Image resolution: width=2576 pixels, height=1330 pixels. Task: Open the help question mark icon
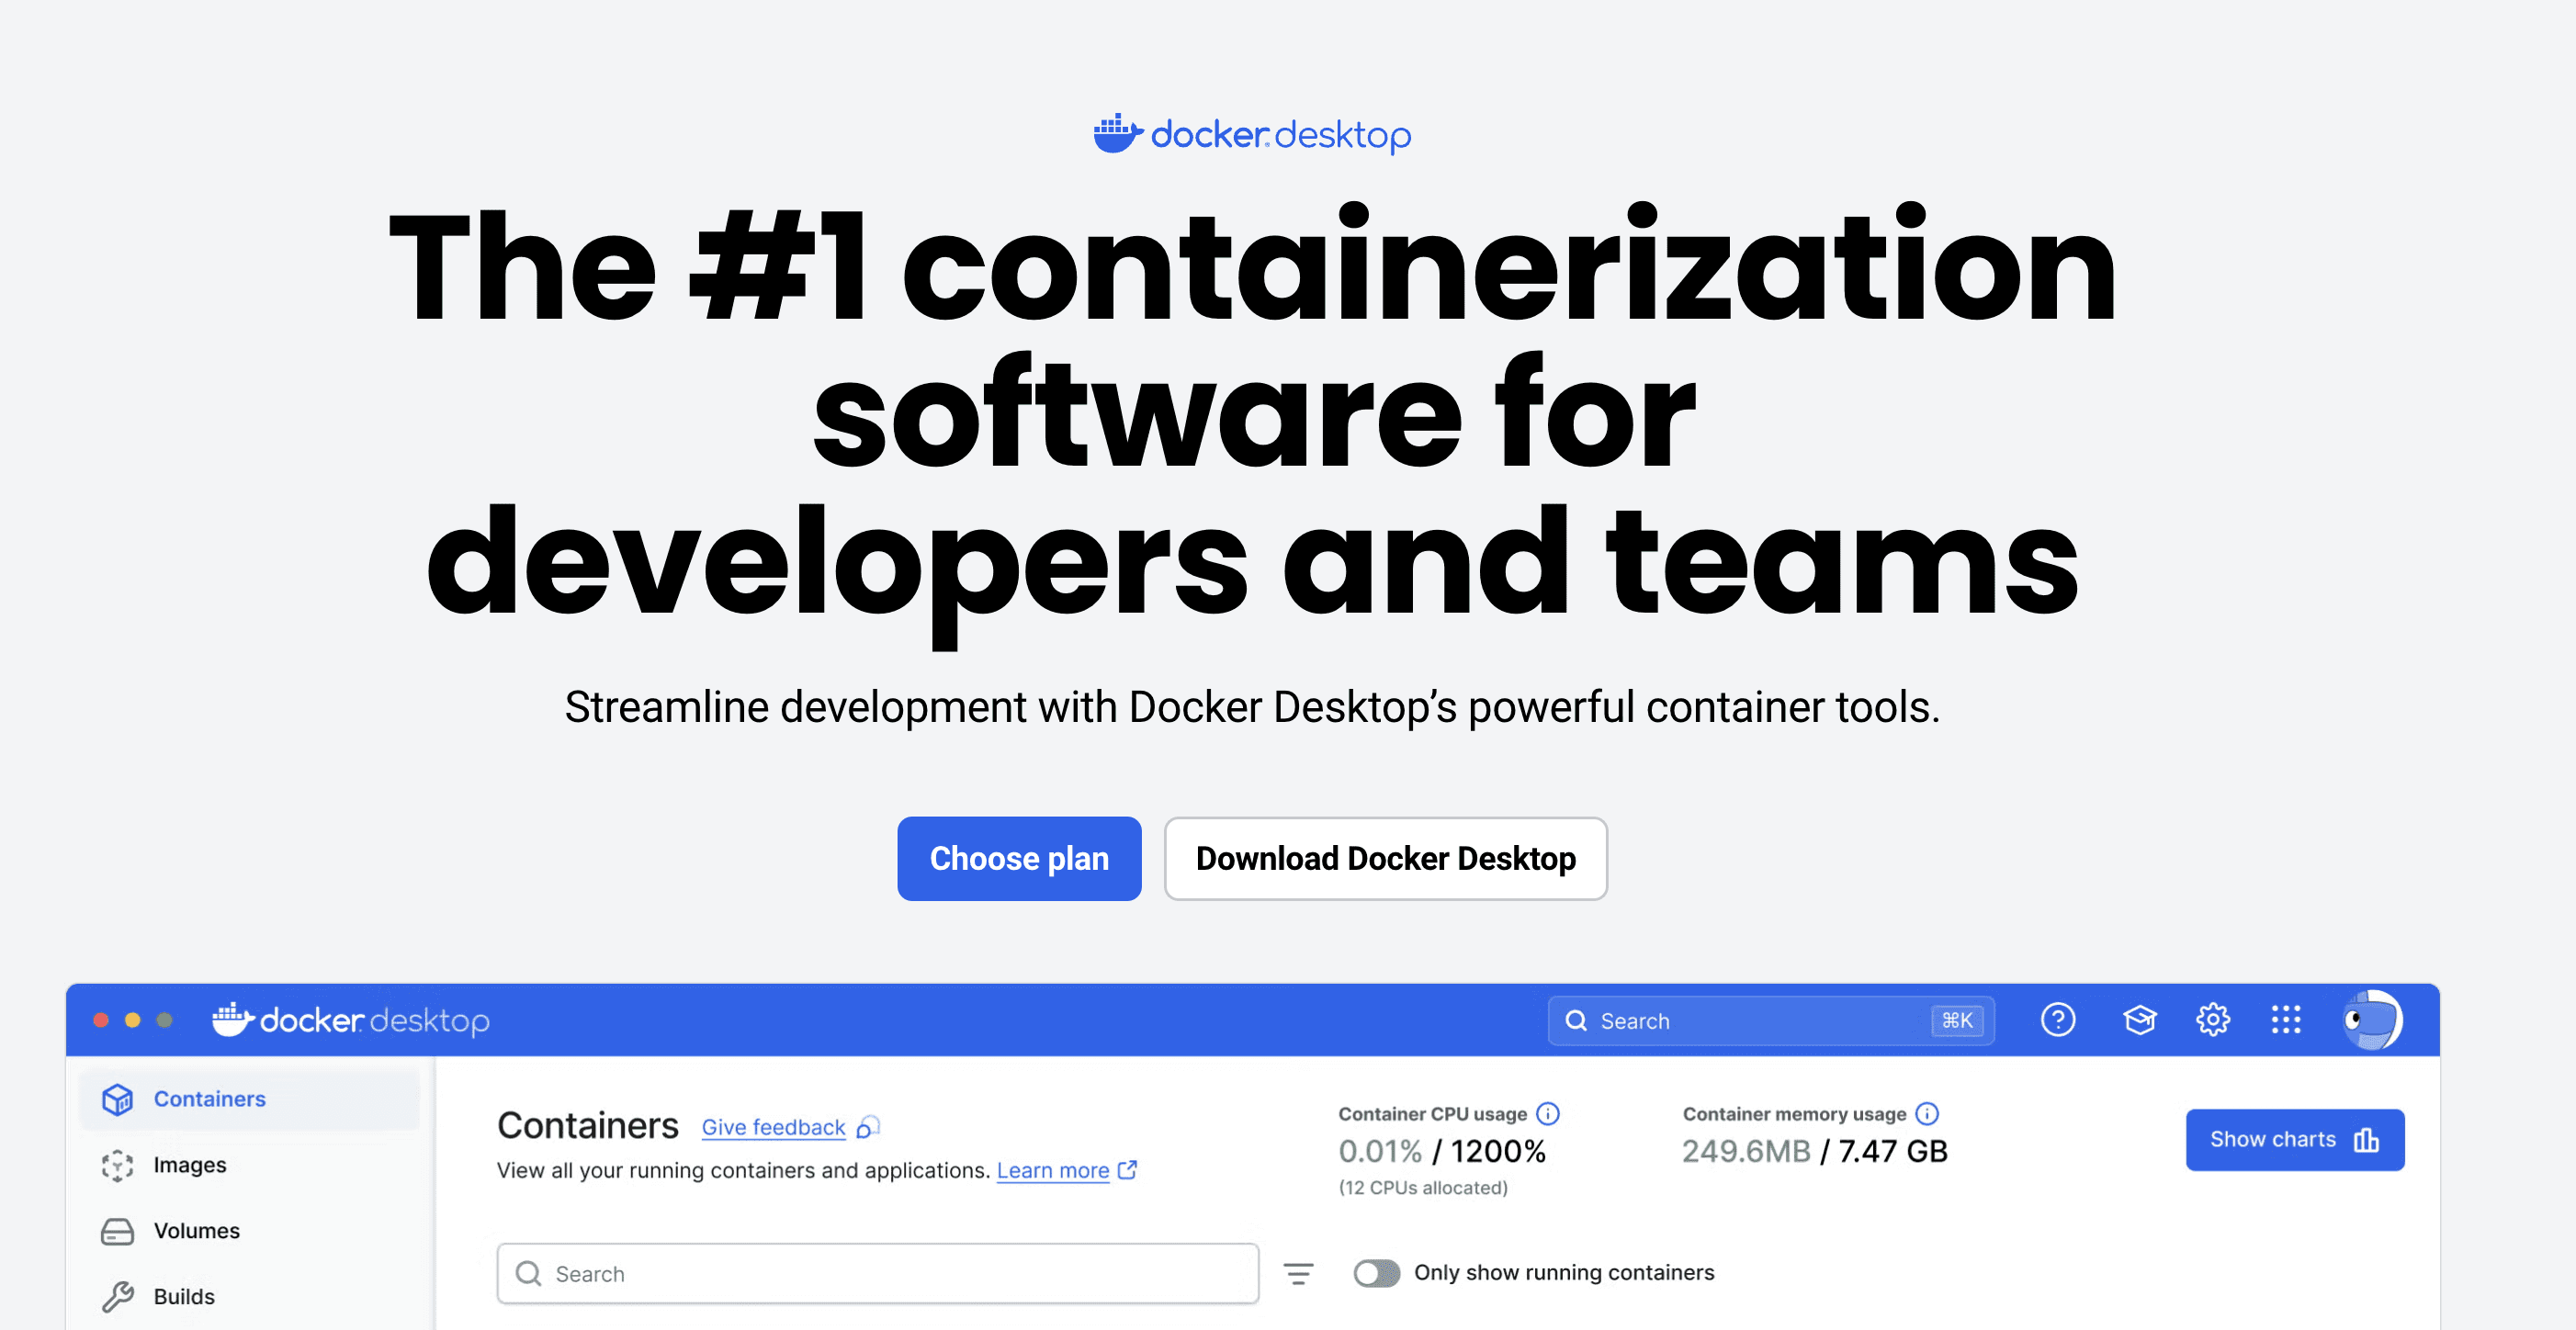point(2058,1020)
